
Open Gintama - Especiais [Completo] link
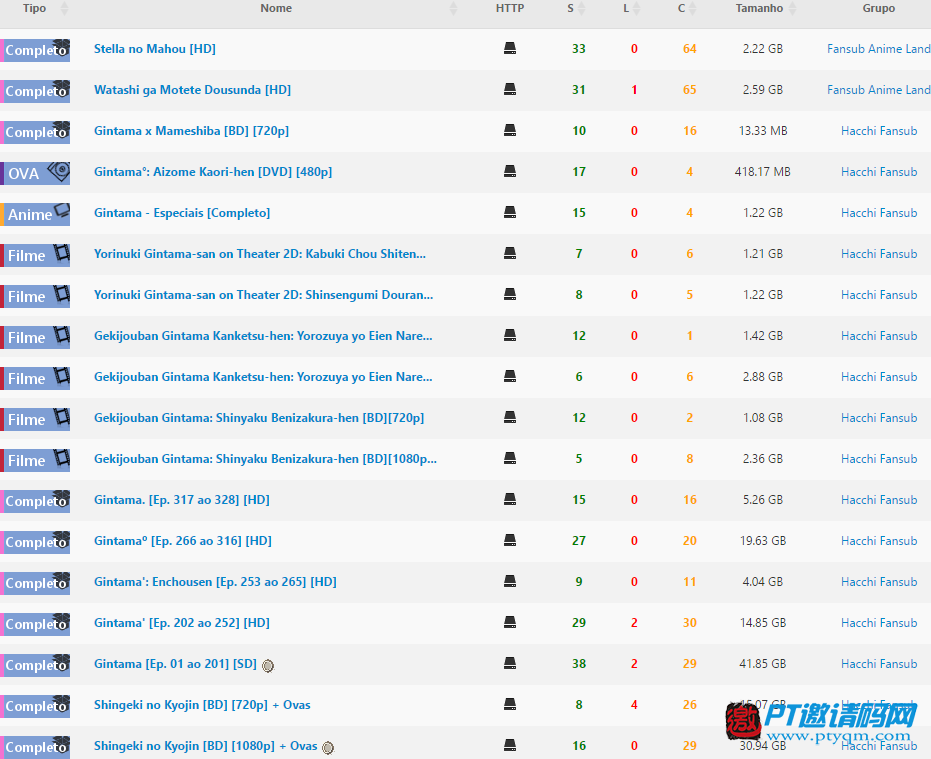182,213
